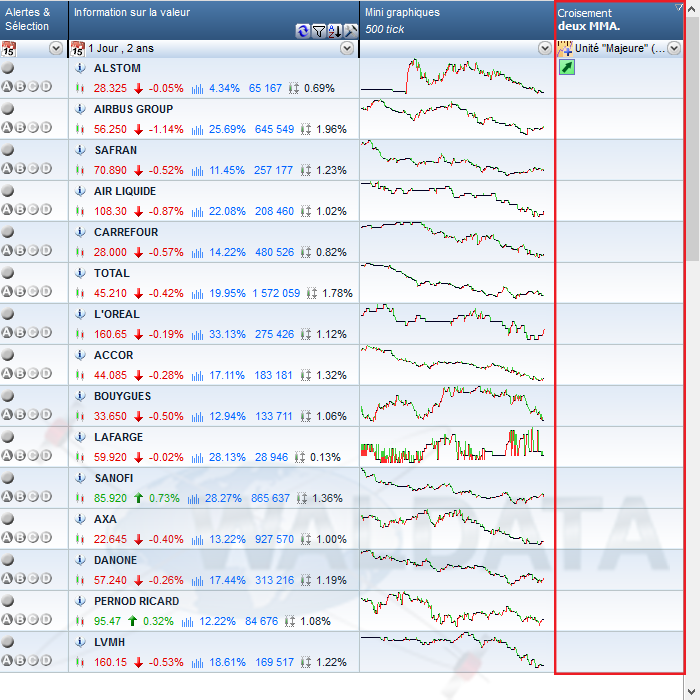The height and width of the screenshot is (700, 700).
Task: Click the volume bars icon in LAFARGE row
Action: (197, 458)
